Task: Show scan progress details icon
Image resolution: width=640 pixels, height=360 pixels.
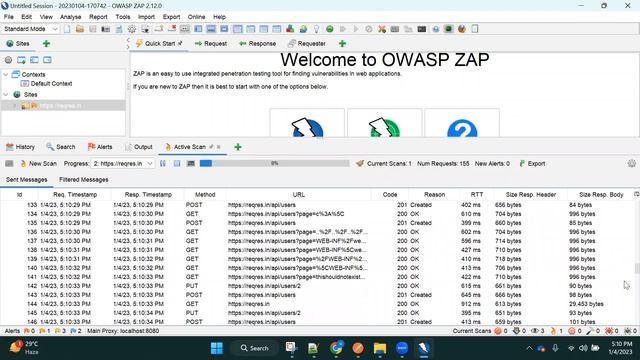Action: 191,163
